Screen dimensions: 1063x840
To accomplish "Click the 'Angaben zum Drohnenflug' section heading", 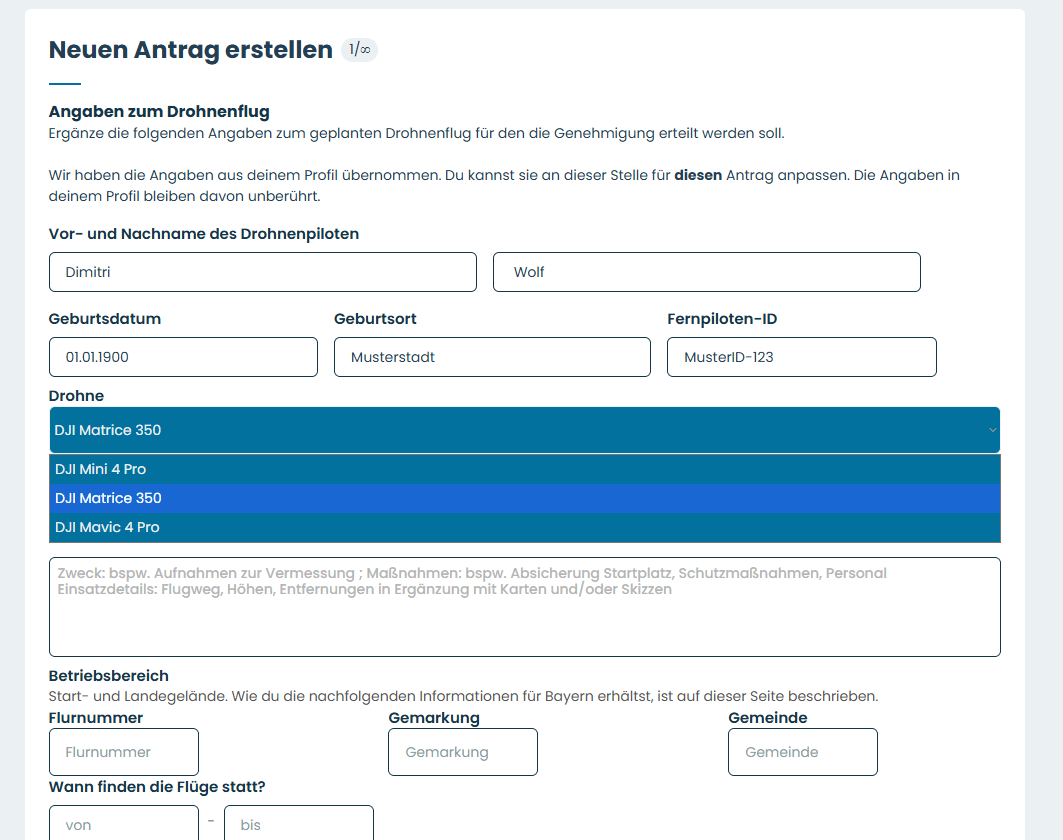I will (159, 112).
